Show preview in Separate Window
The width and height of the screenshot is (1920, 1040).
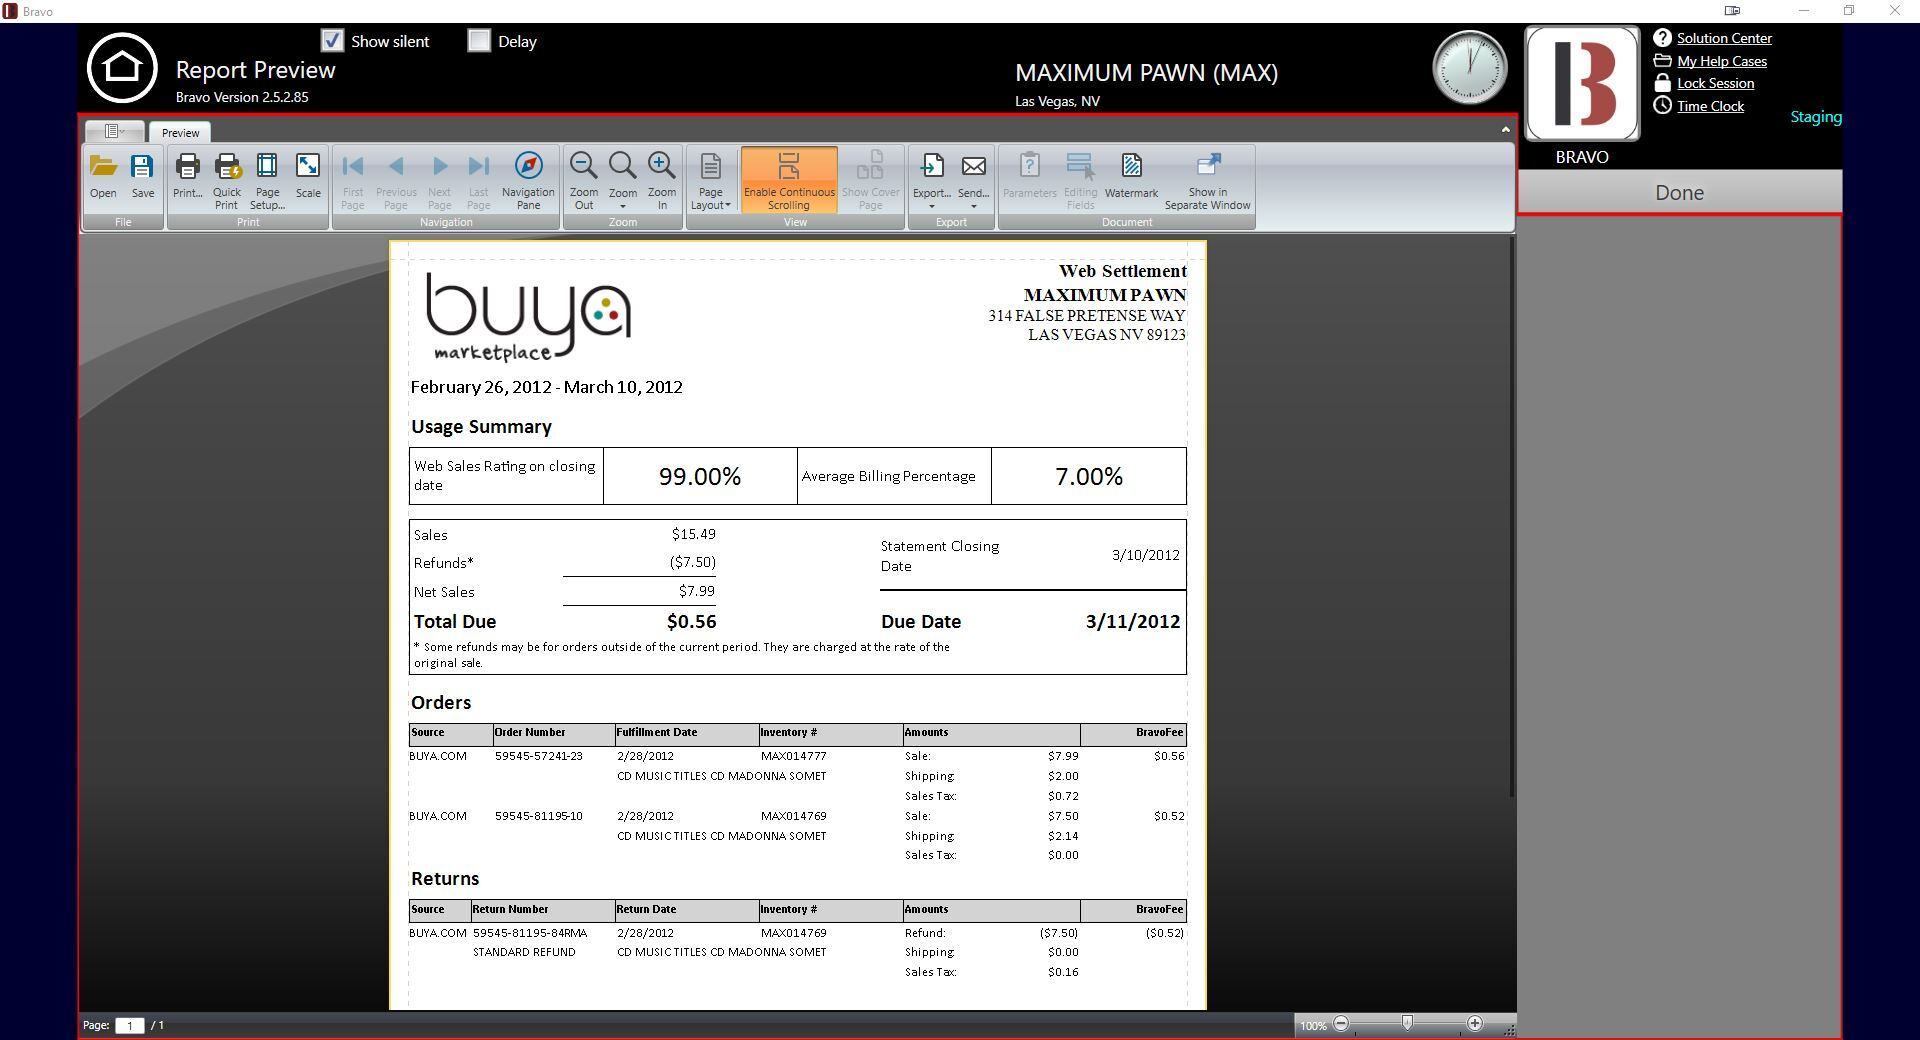point(1207,181)
